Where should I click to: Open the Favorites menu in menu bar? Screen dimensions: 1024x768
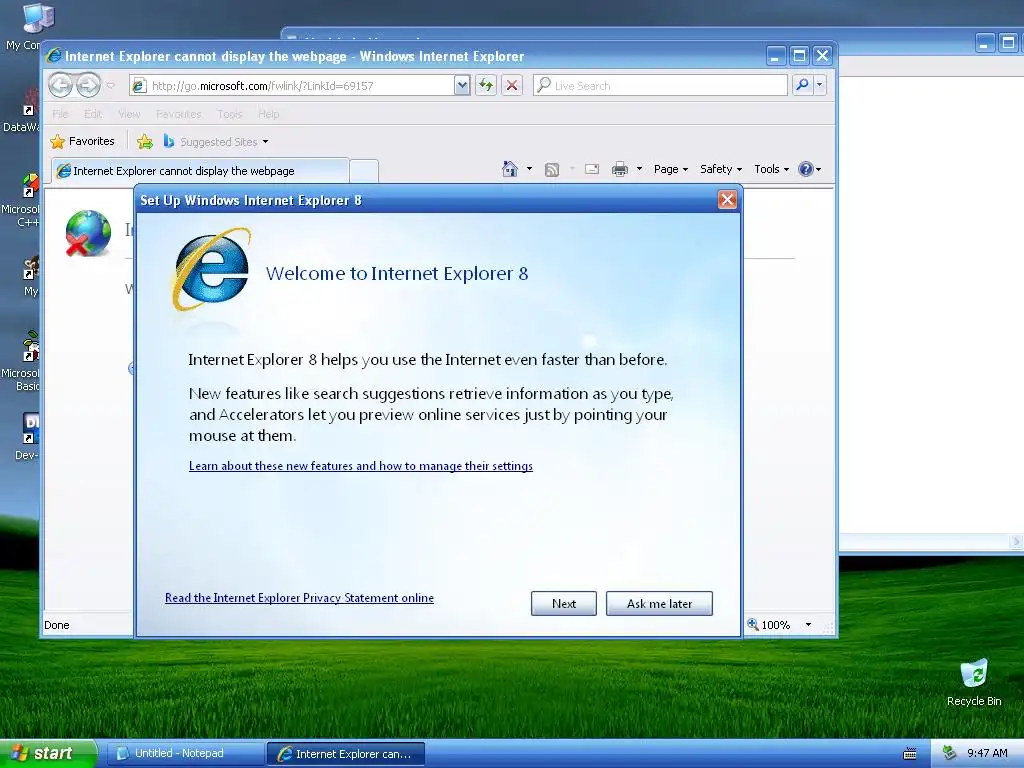178,114
